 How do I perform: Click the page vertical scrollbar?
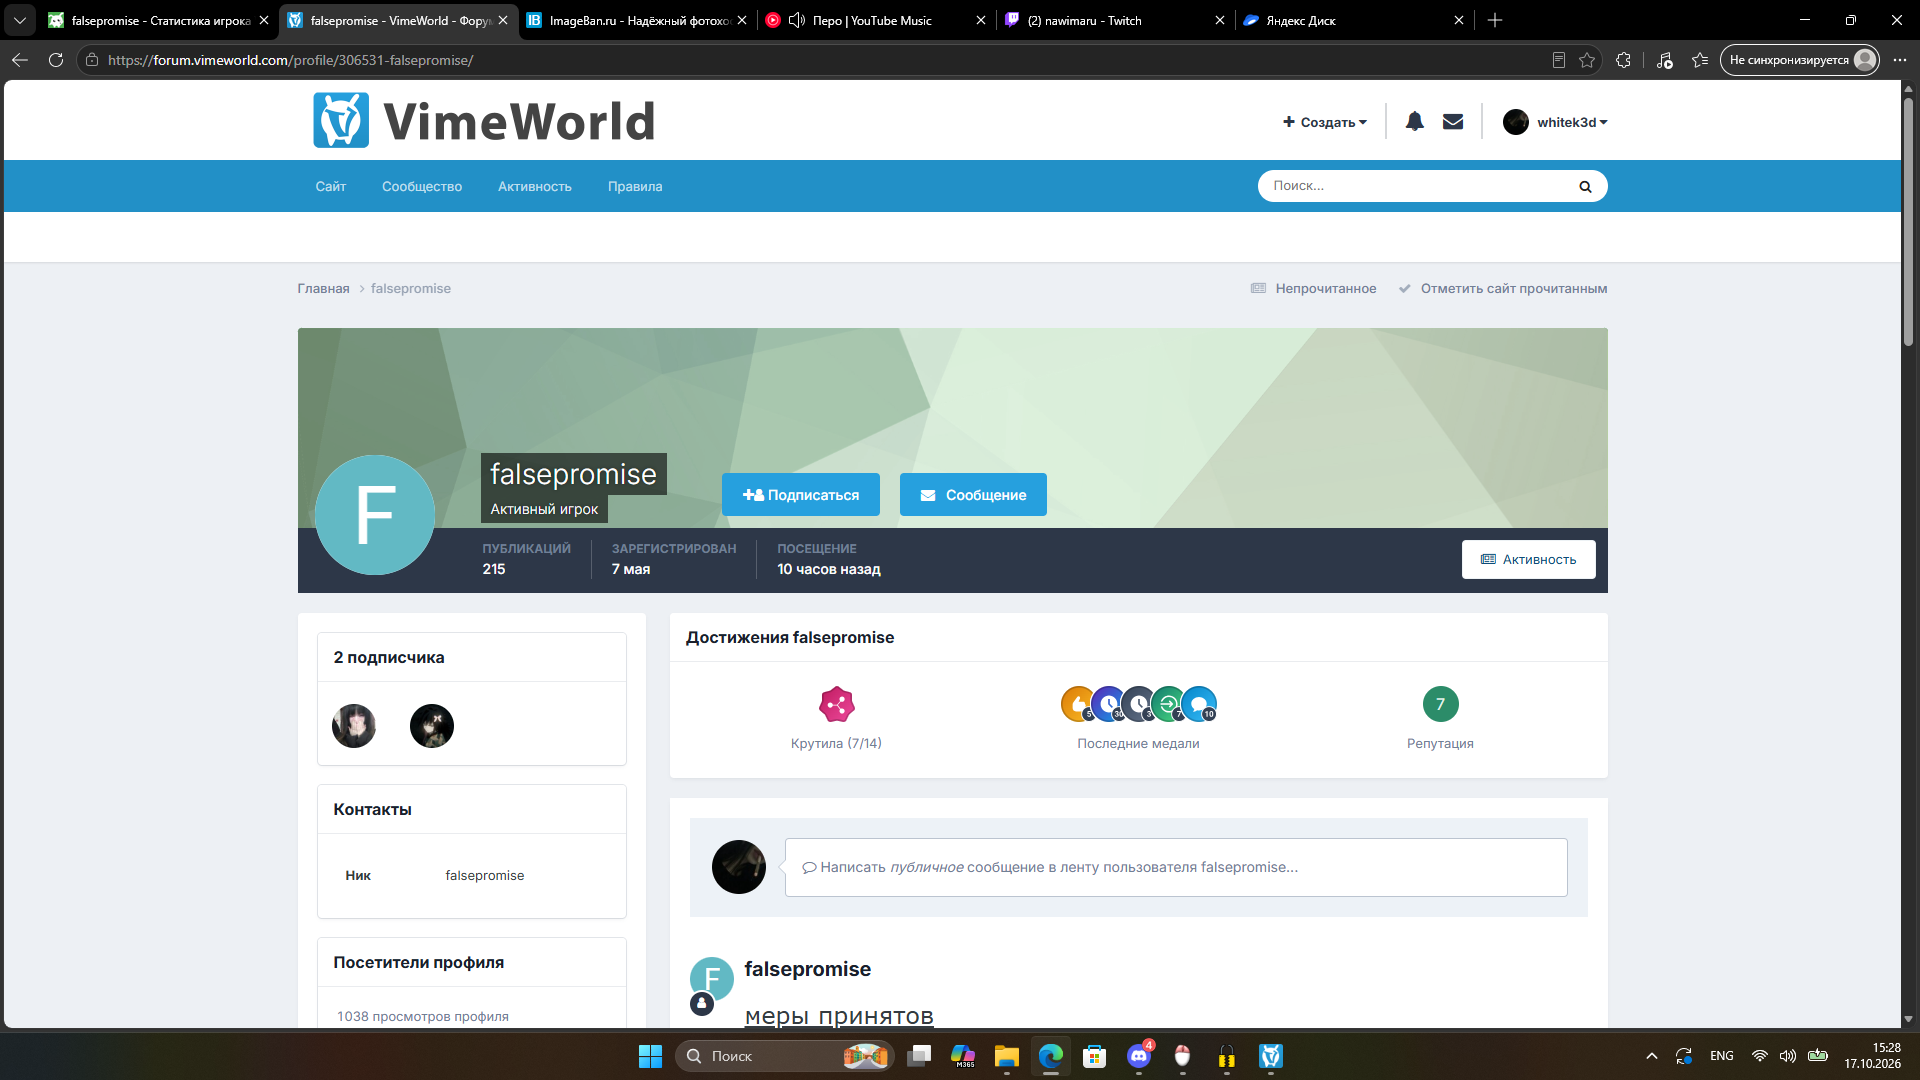point(1908,220)
